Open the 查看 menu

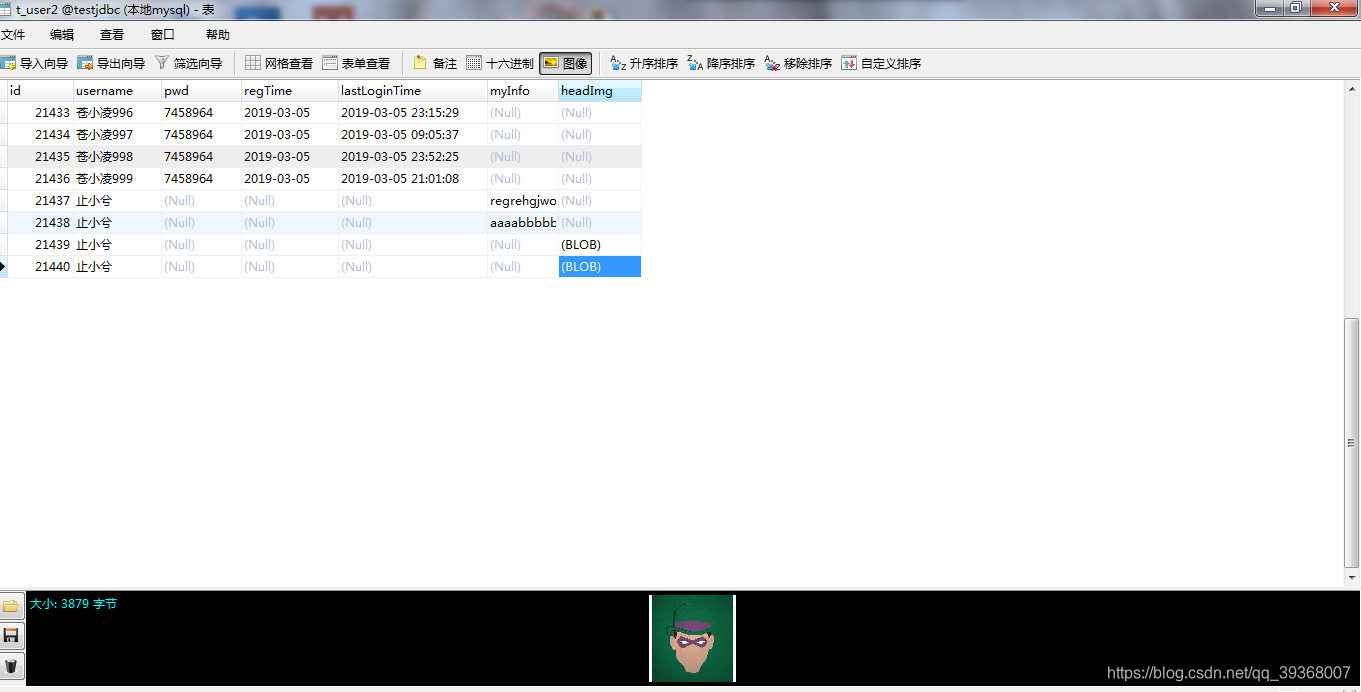pyautogui.click(x=110, y=33)
